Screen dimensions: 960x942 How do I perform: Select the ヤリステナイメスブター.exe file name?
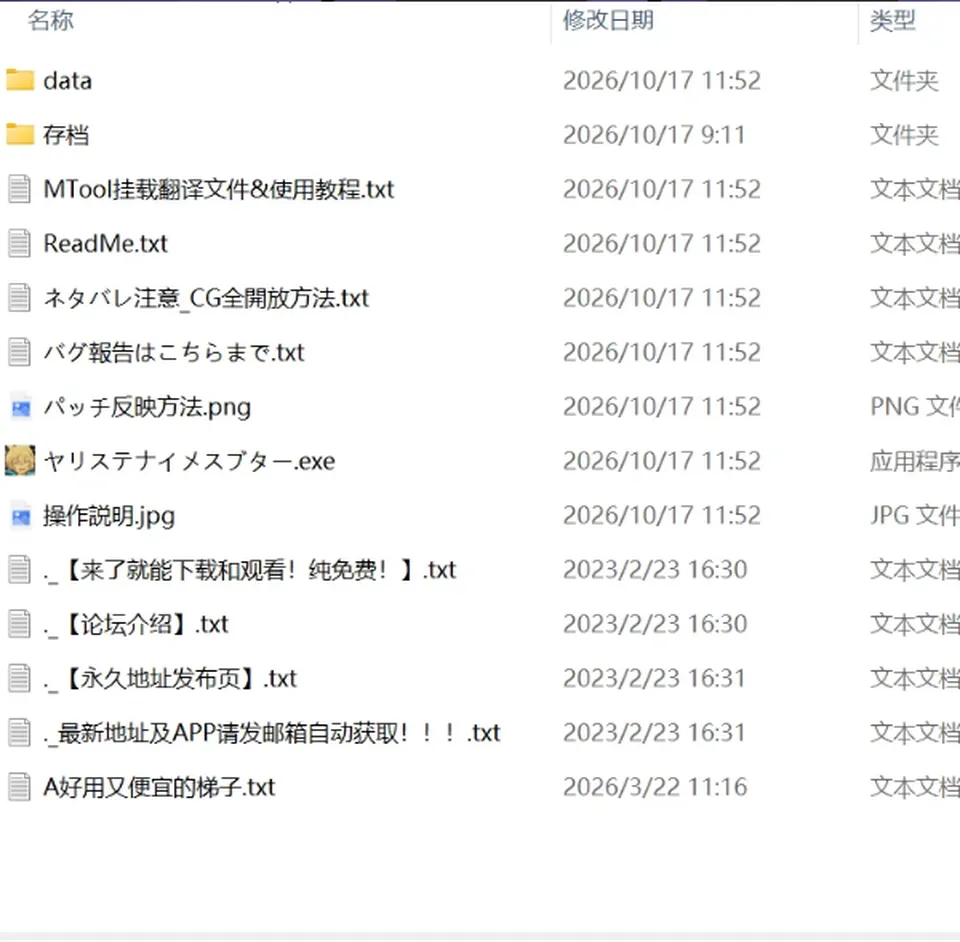(x=189, y=462)
